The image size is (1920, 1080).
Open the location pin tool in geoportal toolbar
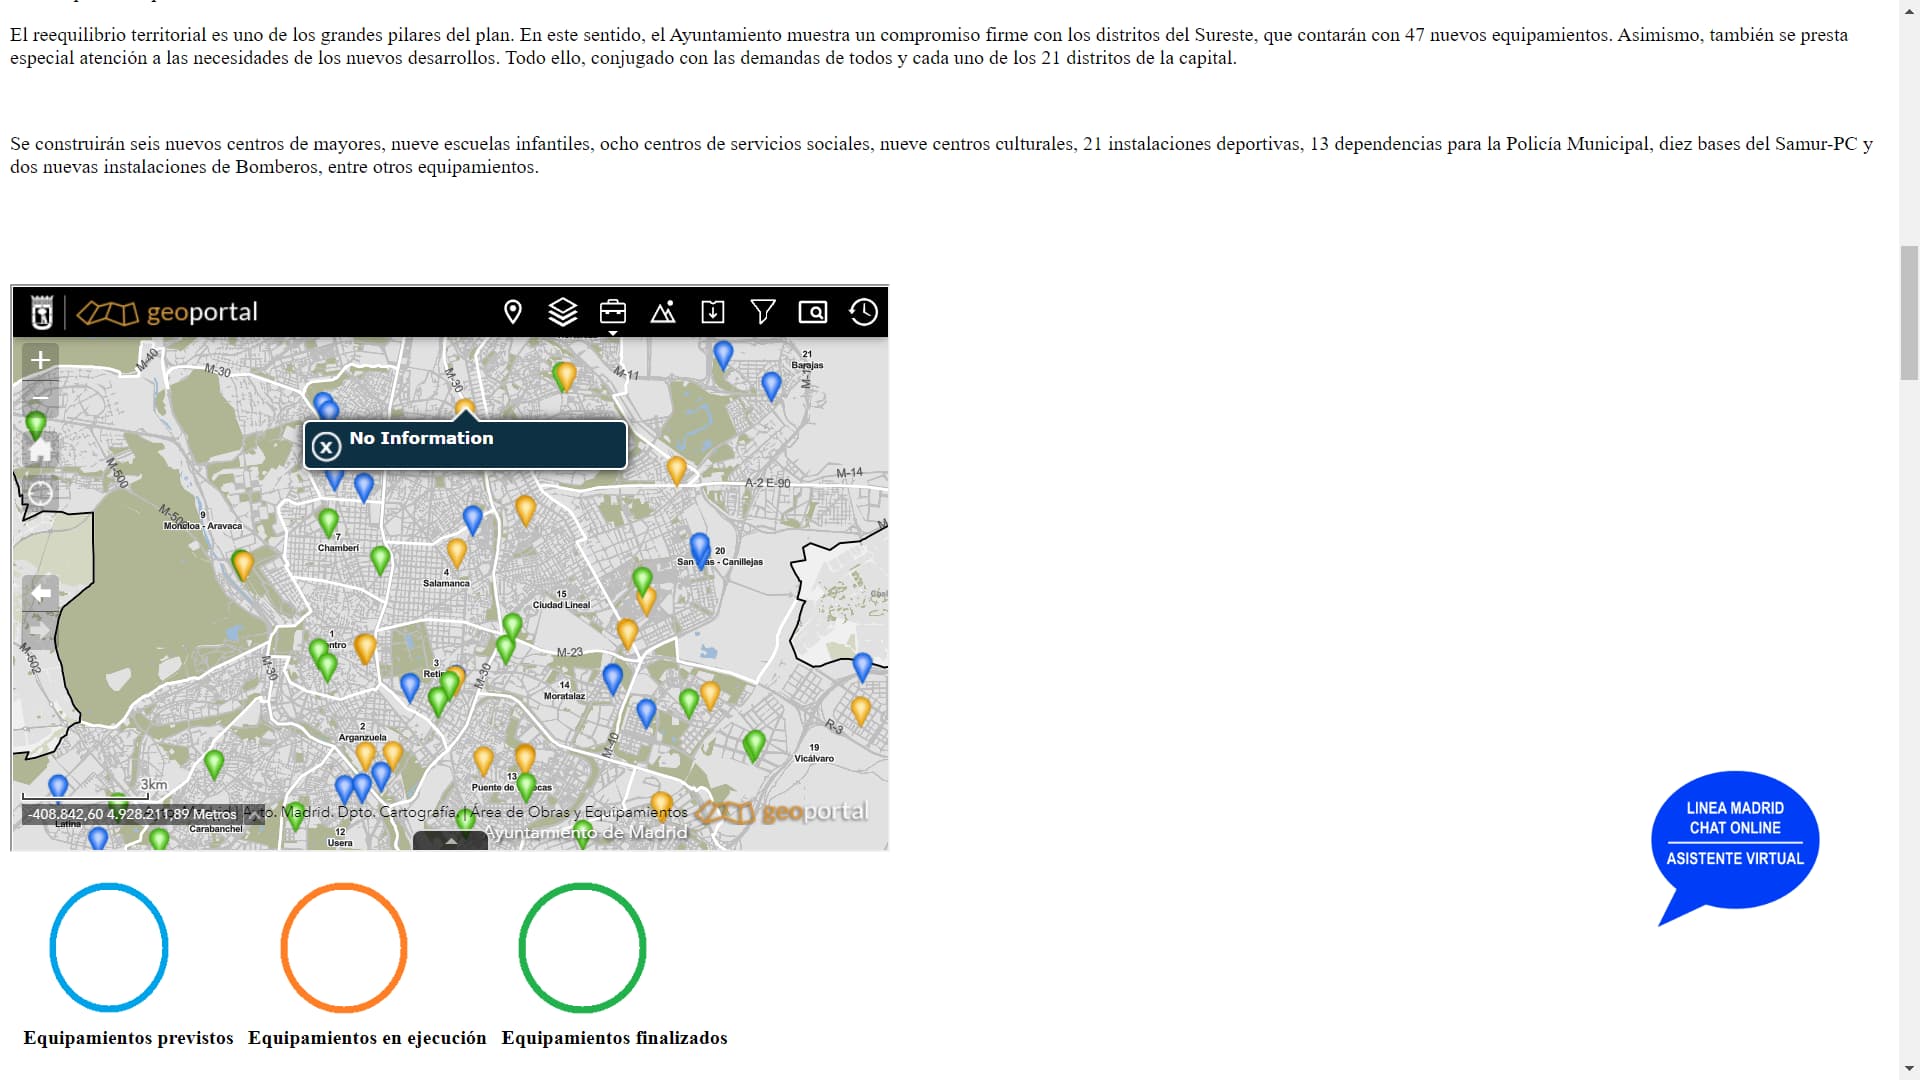click(513, 312)
